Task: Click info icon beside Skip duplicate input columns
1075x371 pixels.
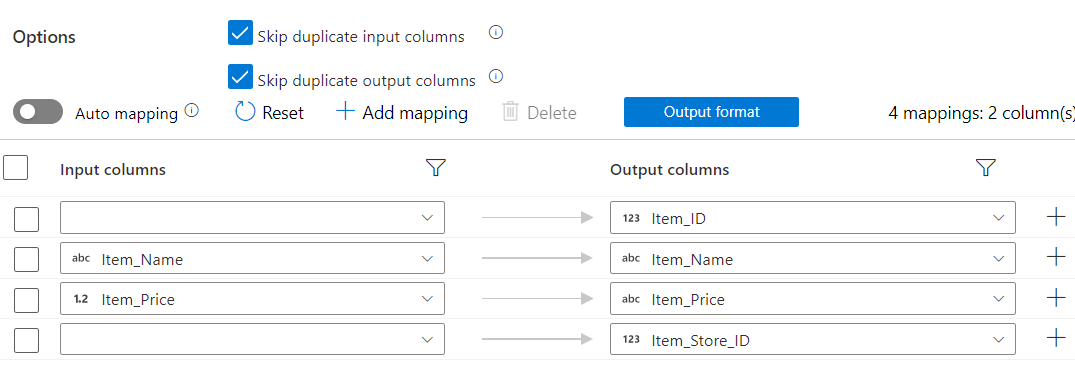Action: pos(496,32)
